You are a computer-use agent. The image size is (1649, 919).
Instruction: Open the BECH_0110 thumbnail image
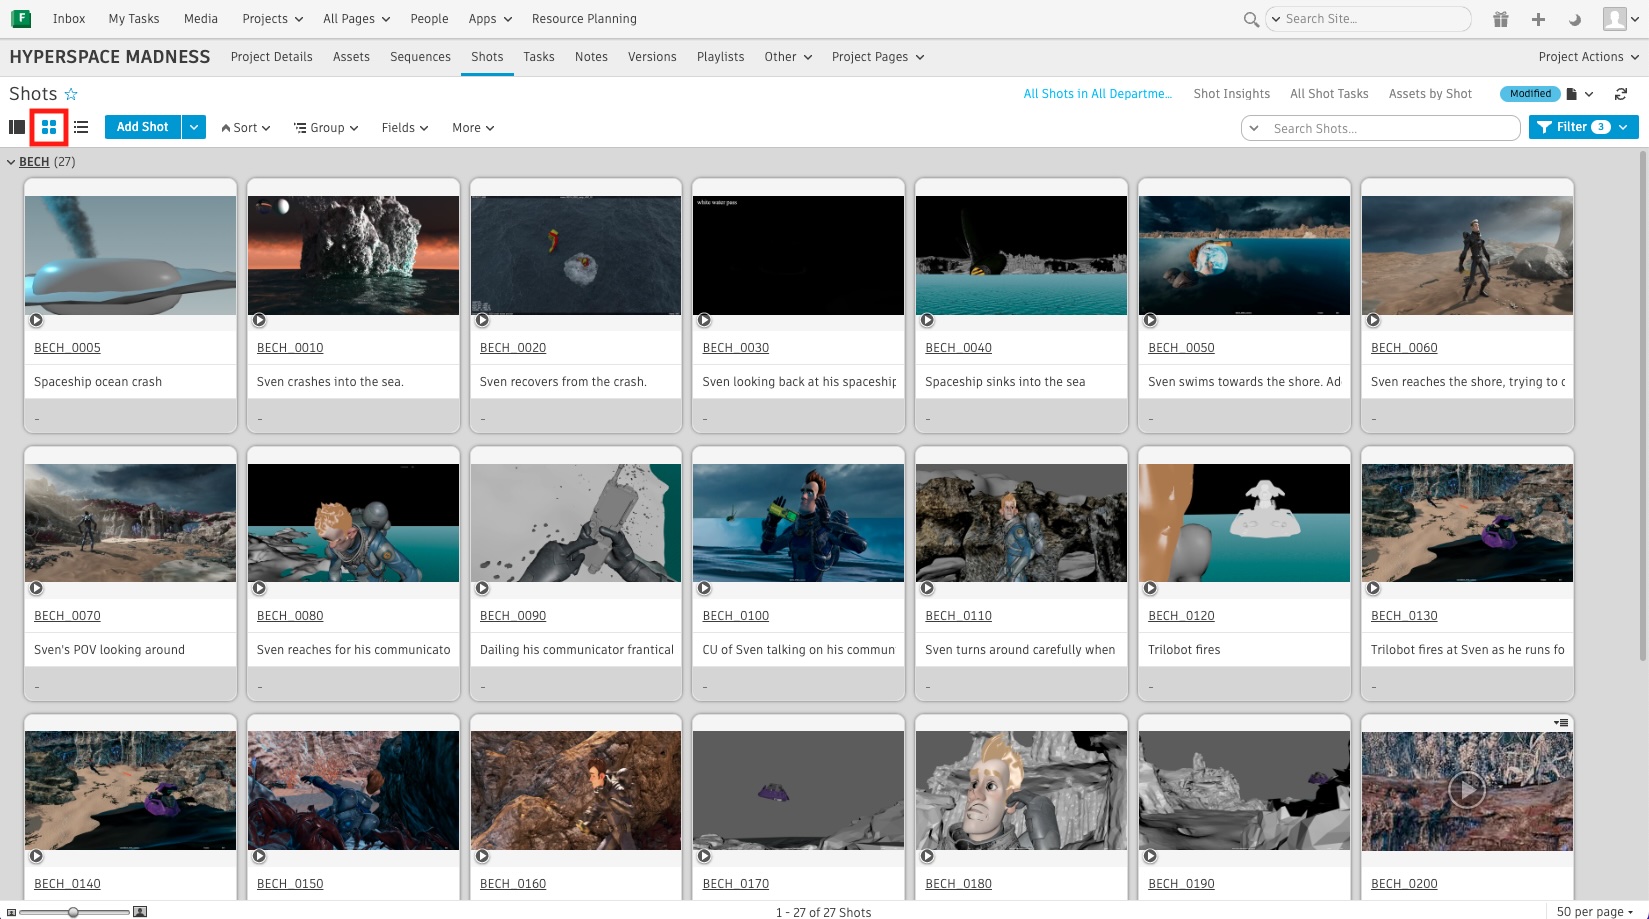[x=1021, y=523]
